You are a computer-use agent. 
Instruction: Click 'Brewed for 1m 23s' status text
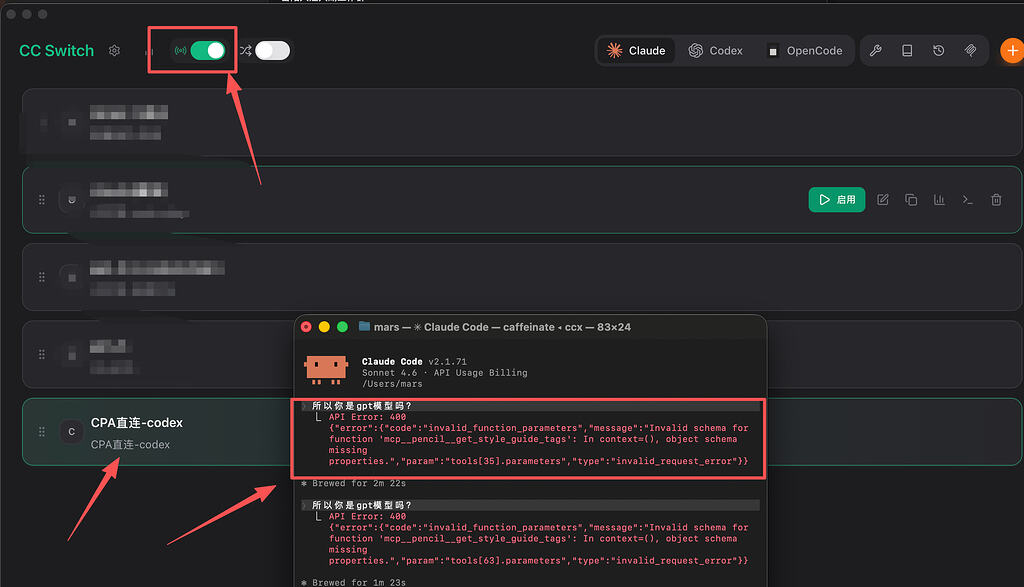click(x=359, y=582)
